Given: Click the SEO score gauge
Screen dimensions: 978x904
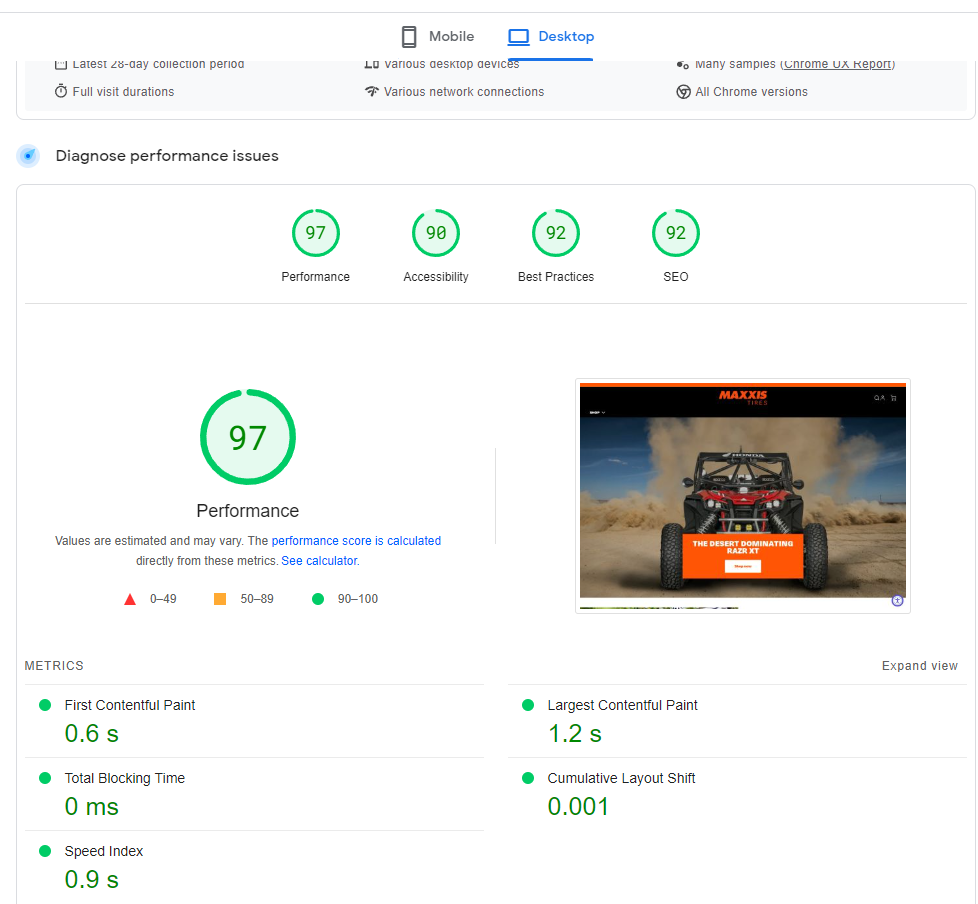Looking at the screenshot, I should (x=676, y=234).
